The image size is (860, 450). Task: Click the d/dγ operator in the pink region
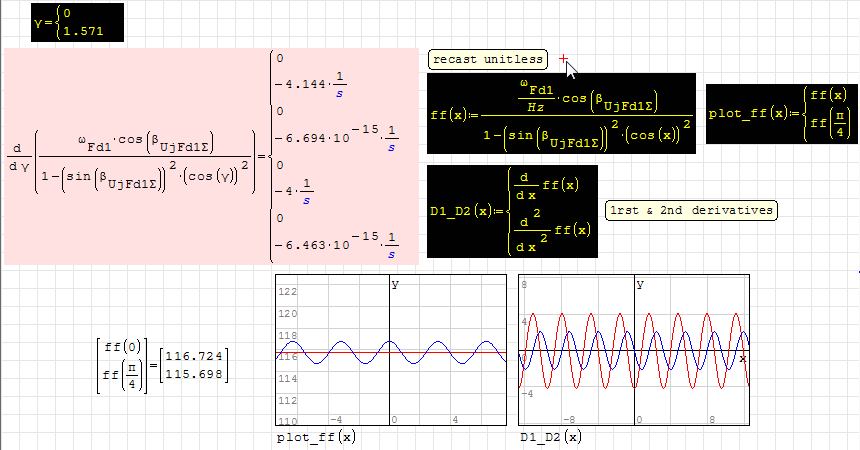coord(19,154)
